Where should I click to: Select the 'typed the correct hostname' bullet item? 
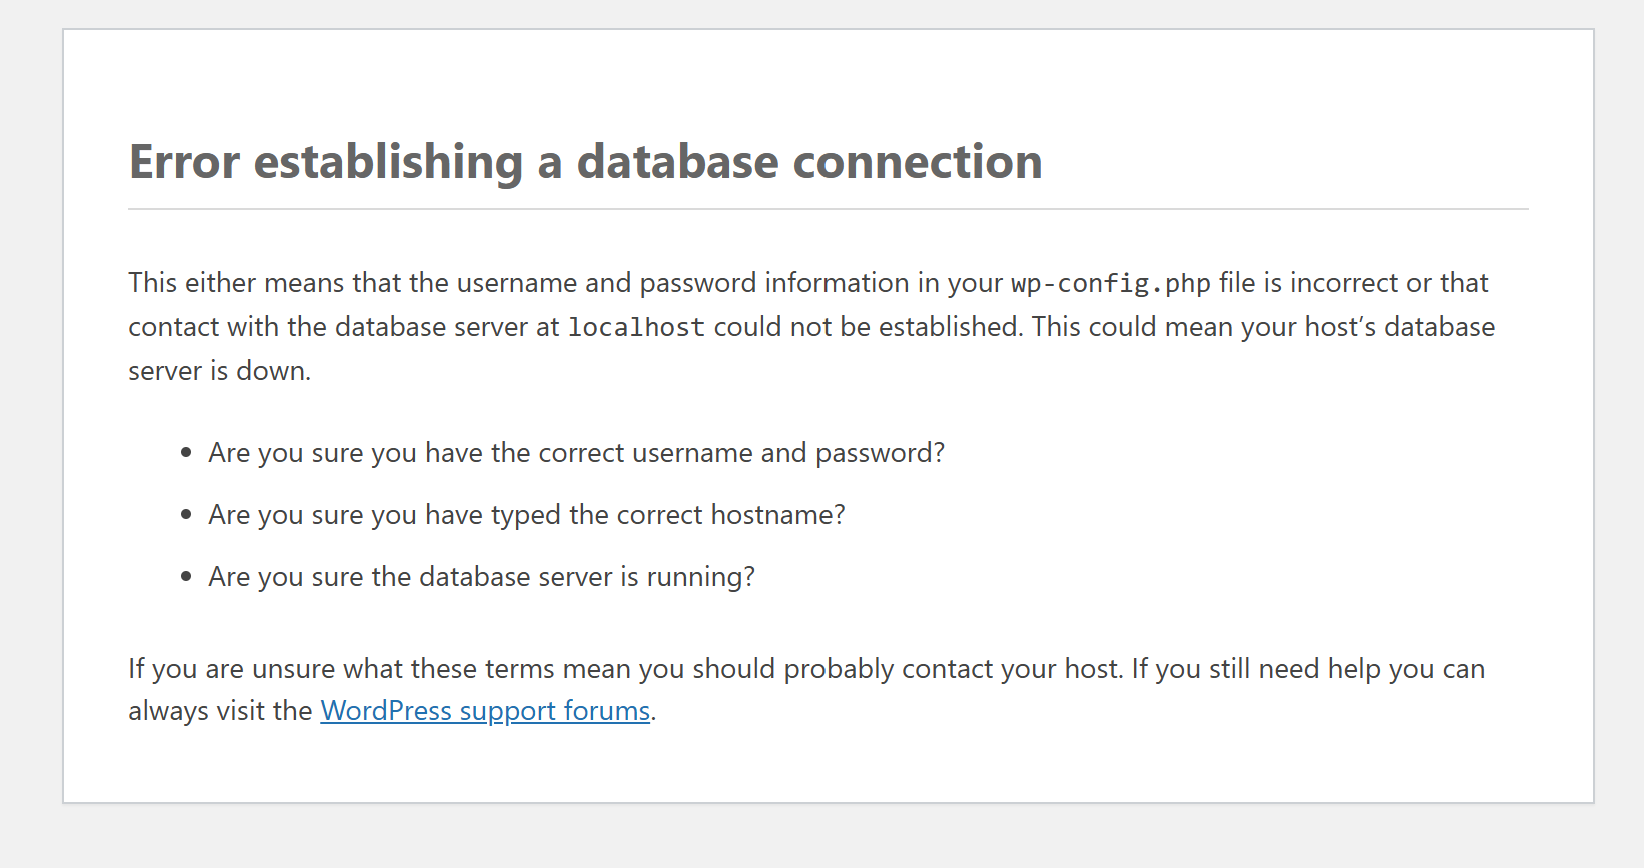[527, 515]
